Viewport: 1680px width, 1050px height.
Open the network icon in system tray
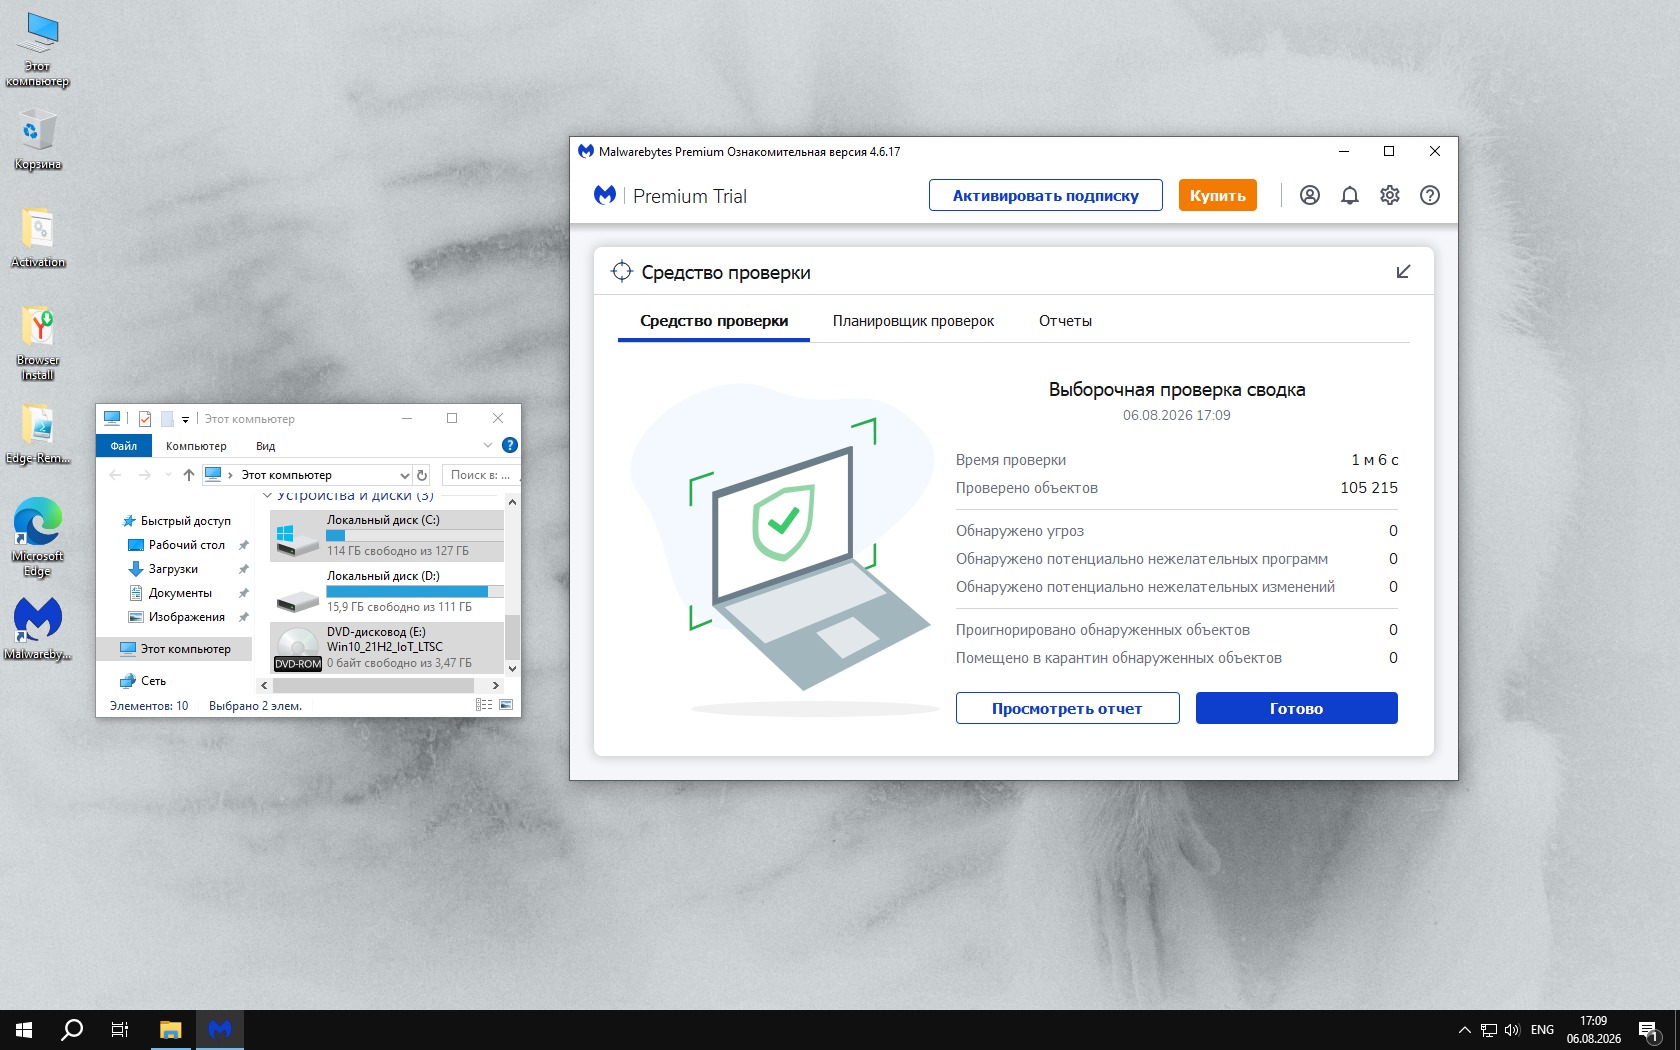click(1489, 1030)
